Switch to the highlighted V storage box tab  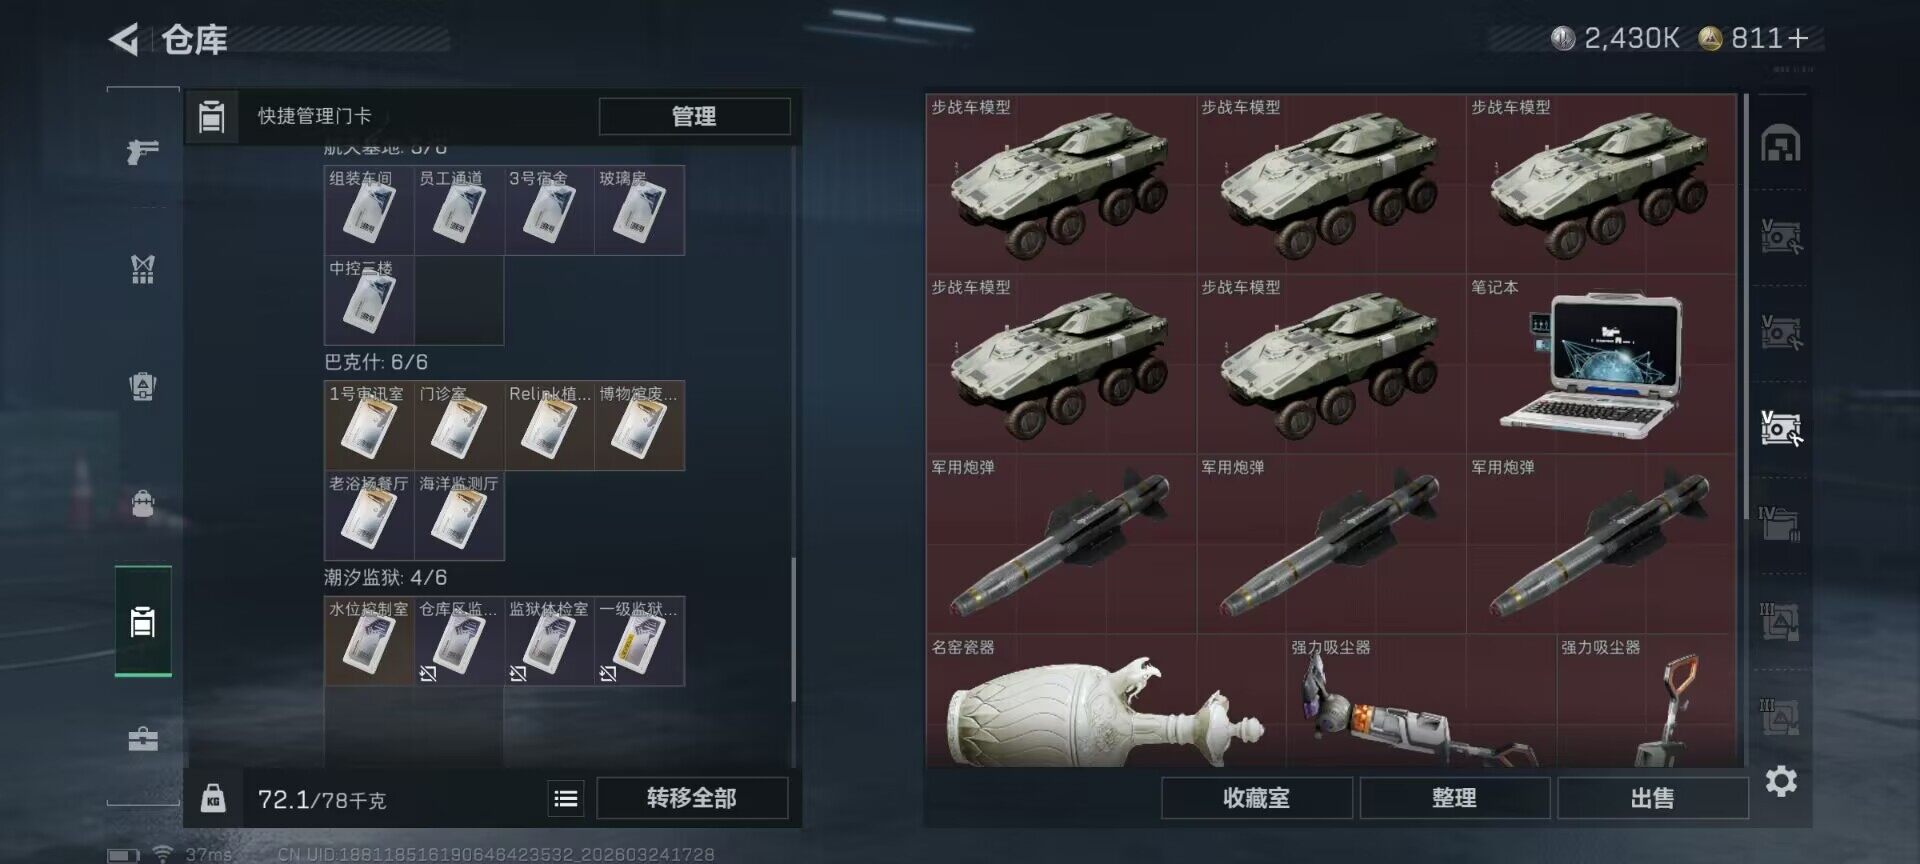pos(1781,428)
